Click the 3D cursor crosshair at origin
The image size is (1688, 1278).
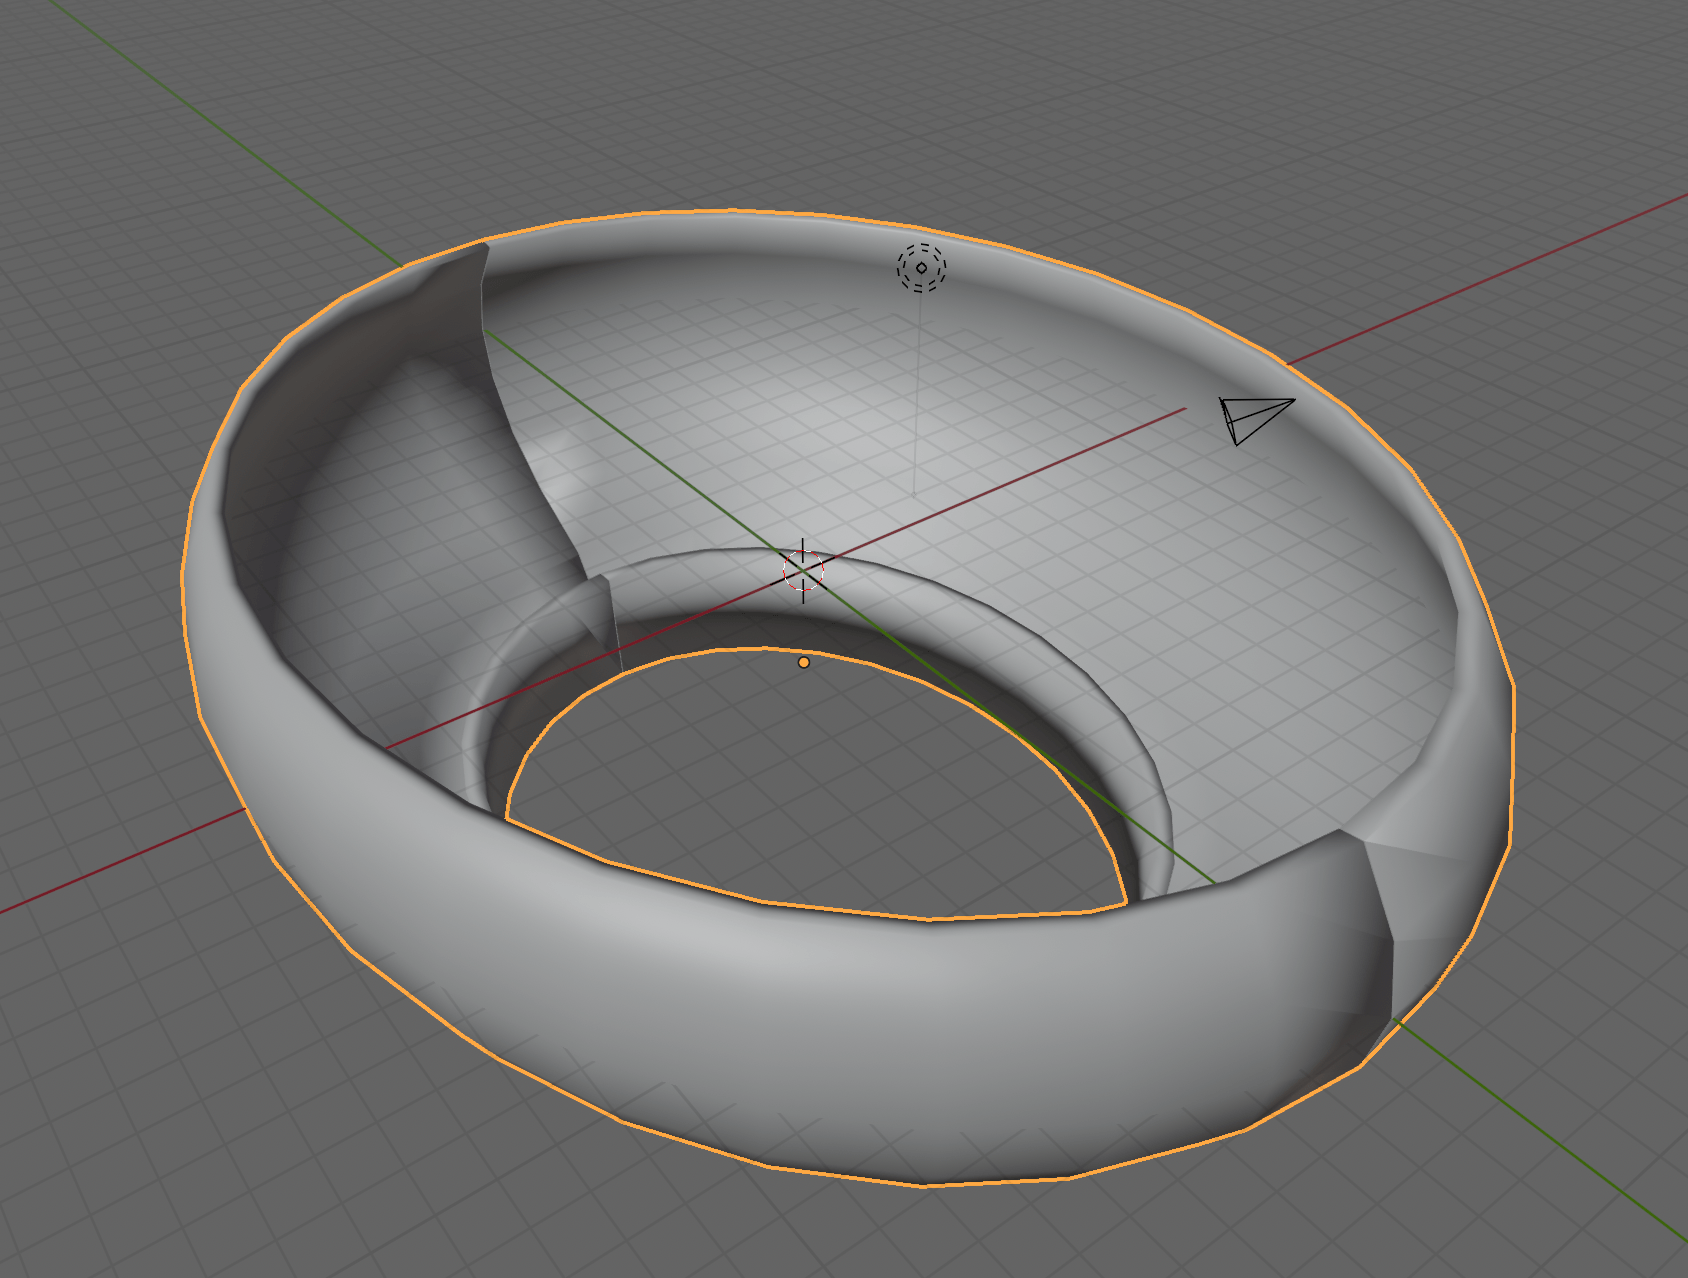point(803,570)
